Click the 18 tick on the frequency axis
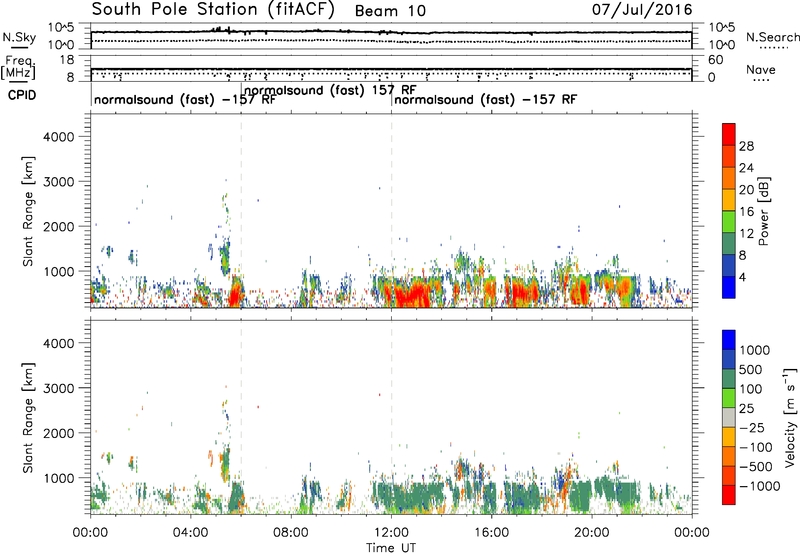The height and width of the screenshot is (554, 800). (x=67, y=60)
